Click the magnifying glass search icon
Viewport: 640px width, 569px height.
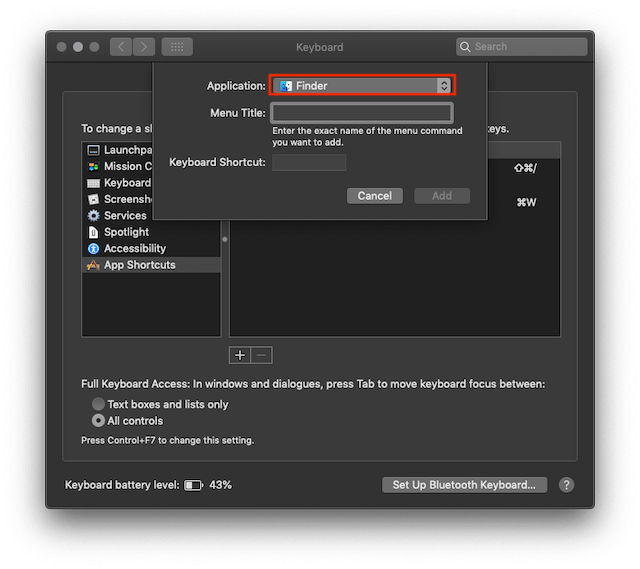[x=465, y=47]
